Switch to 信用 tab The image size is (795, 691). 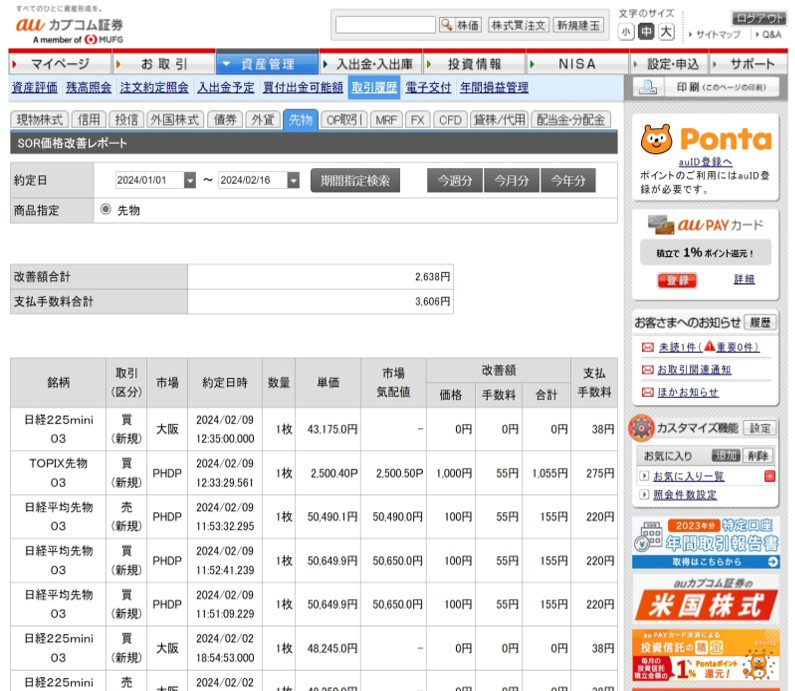[x=89, y=120]
